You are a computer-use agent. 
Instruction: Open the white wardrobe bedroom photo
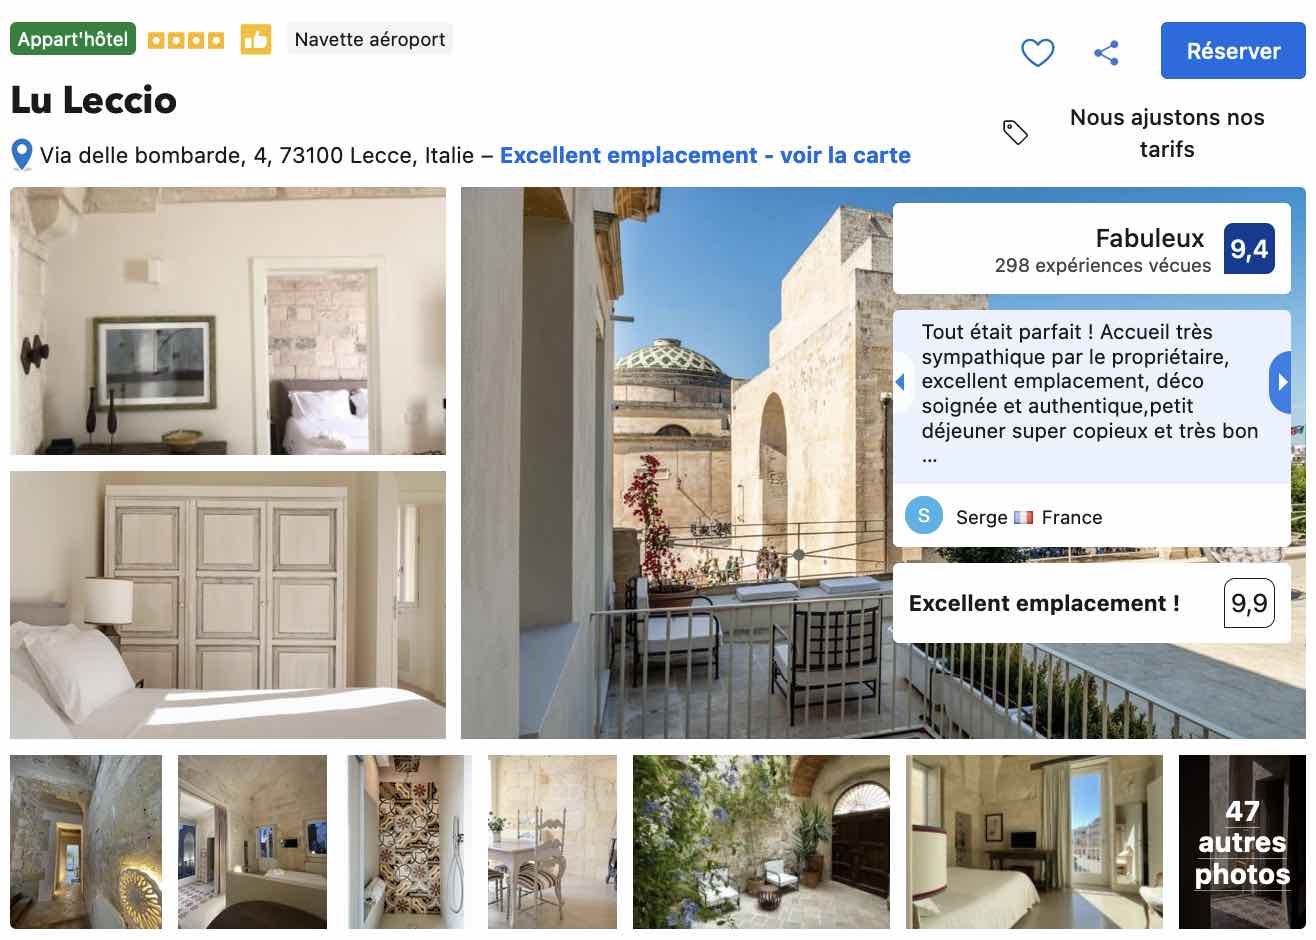(228, 605)
